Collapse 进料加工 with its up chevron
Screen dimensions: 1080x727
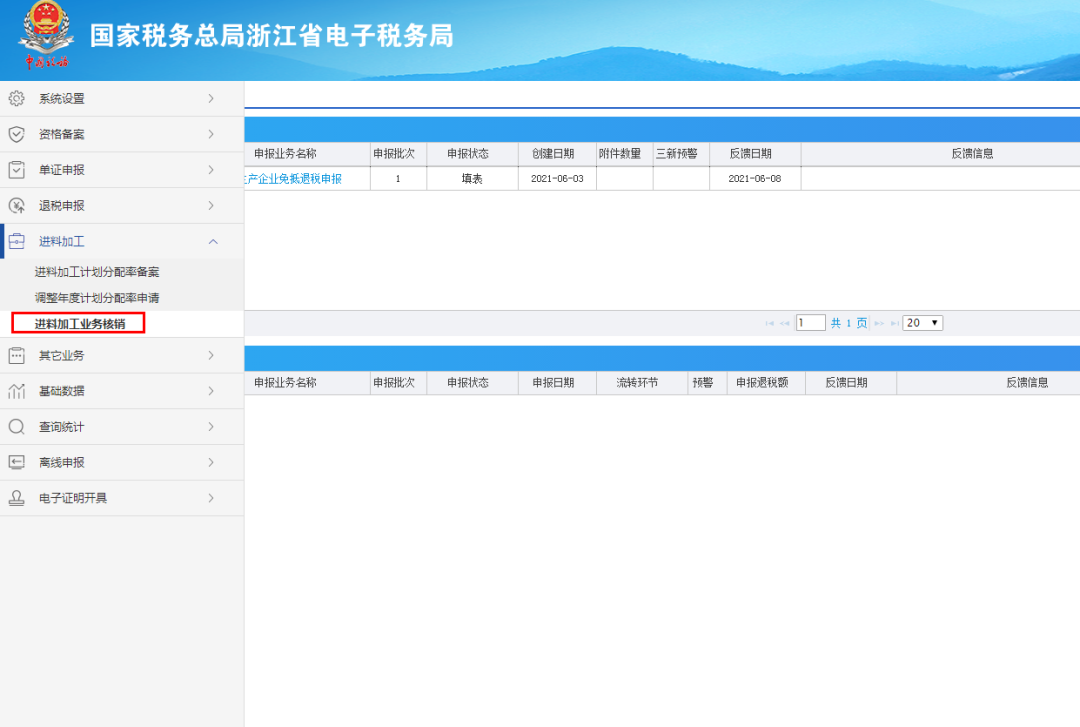click(213, 242)
